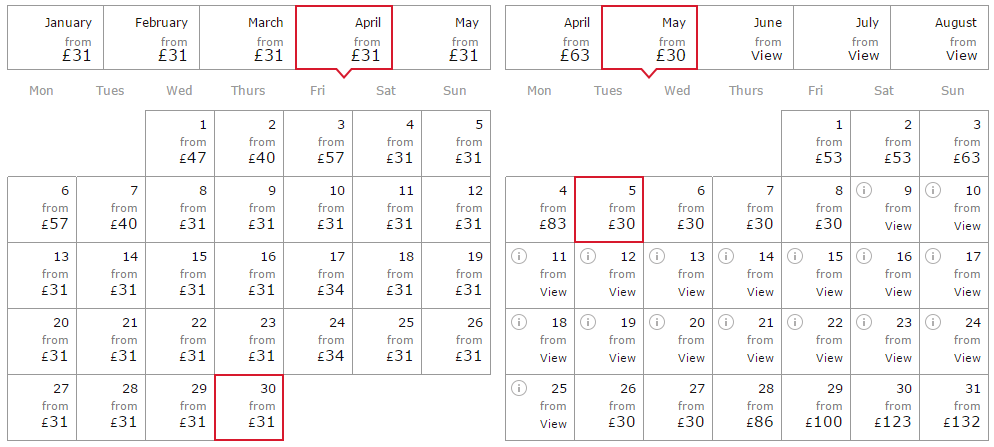994x447 pixels.
Task: Choose 31 May fare from £132
Action: pos(953,407)
